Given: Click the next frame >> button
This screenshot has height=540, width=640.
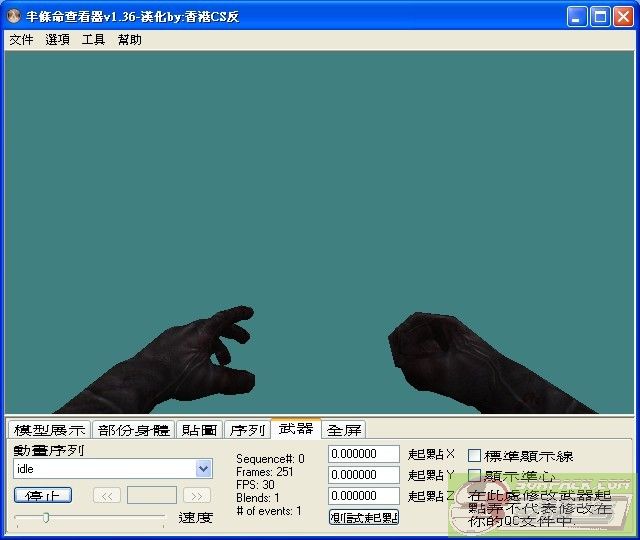Looking at the screenshot, I should coord(197,495).
